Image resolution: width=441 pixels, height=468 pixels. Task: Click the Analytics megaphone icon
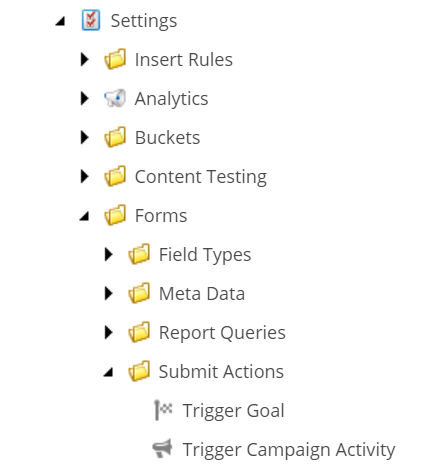click(x=115, y=98)
